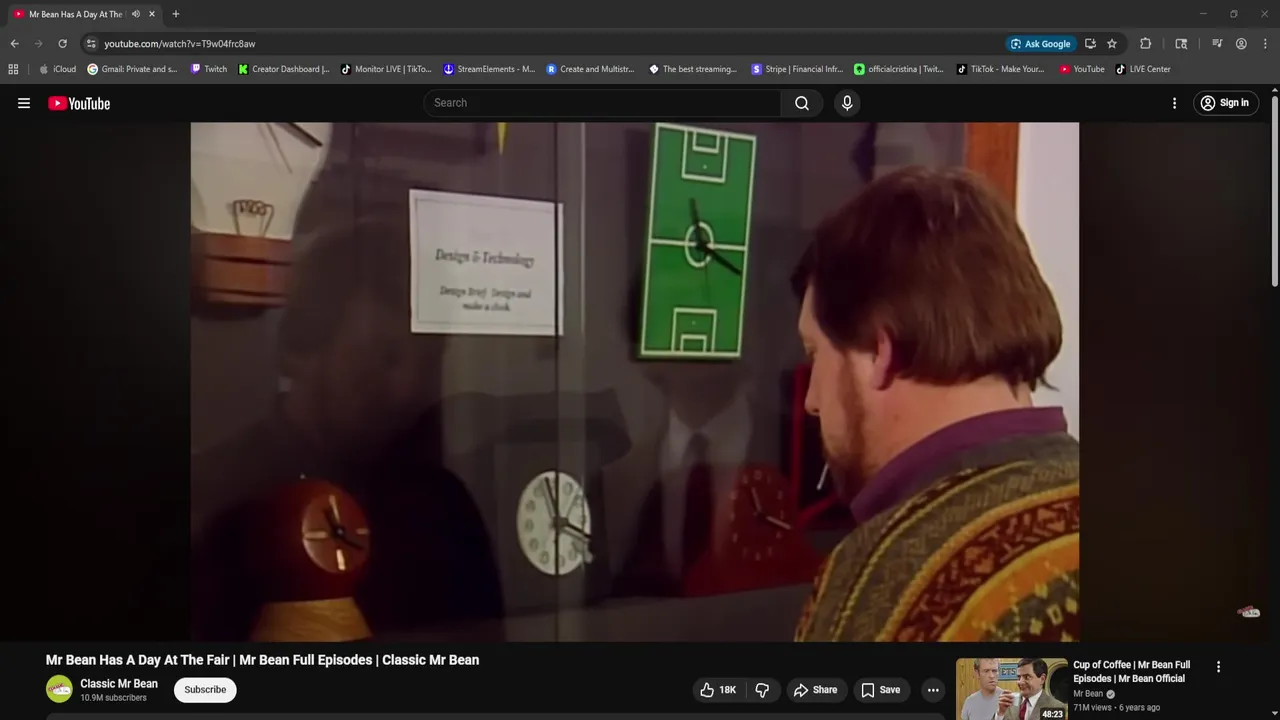Click the page vertical scrollbar
The image size is (1280, 720).
pyautogui.click(x=1274, y=190)
